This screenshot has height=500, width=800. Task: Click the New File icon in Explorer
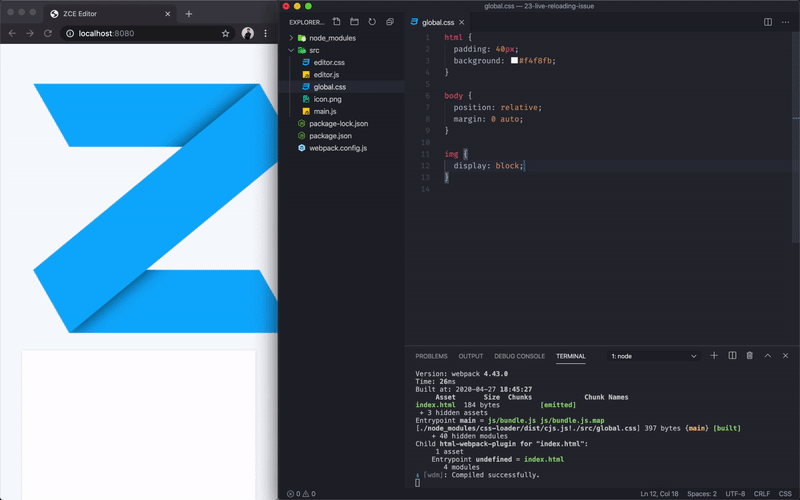point(336,22)
